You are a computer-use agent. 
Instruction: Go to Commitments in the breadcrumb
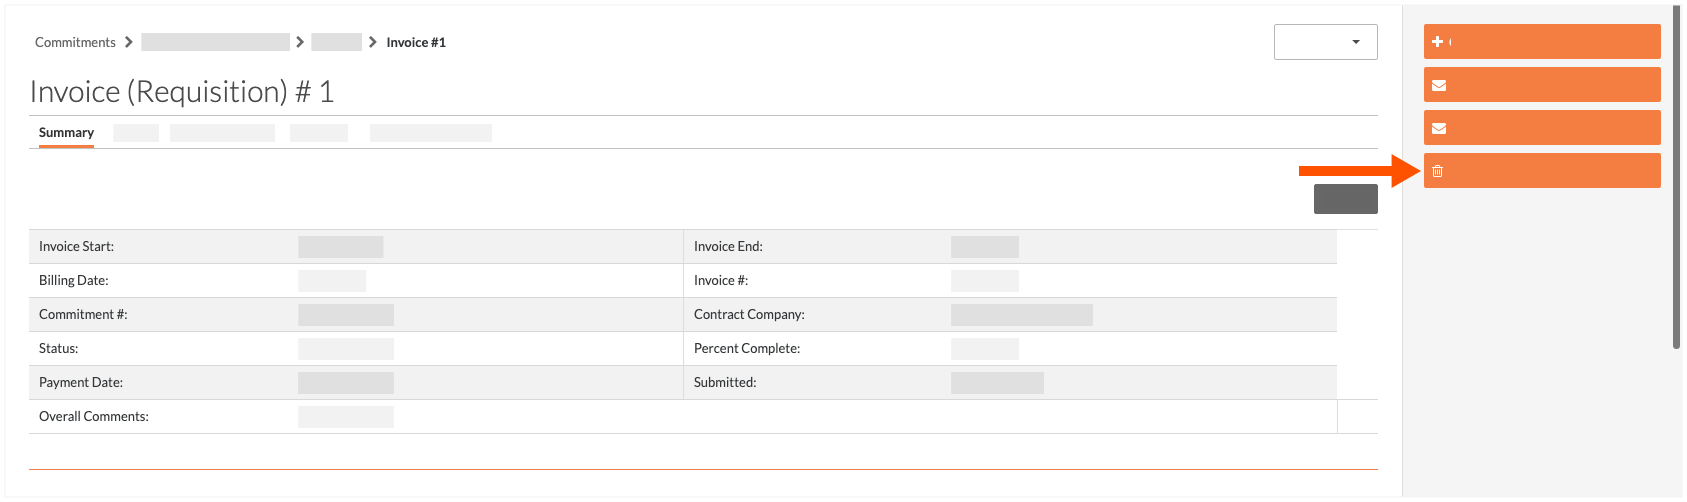point(75,42)
